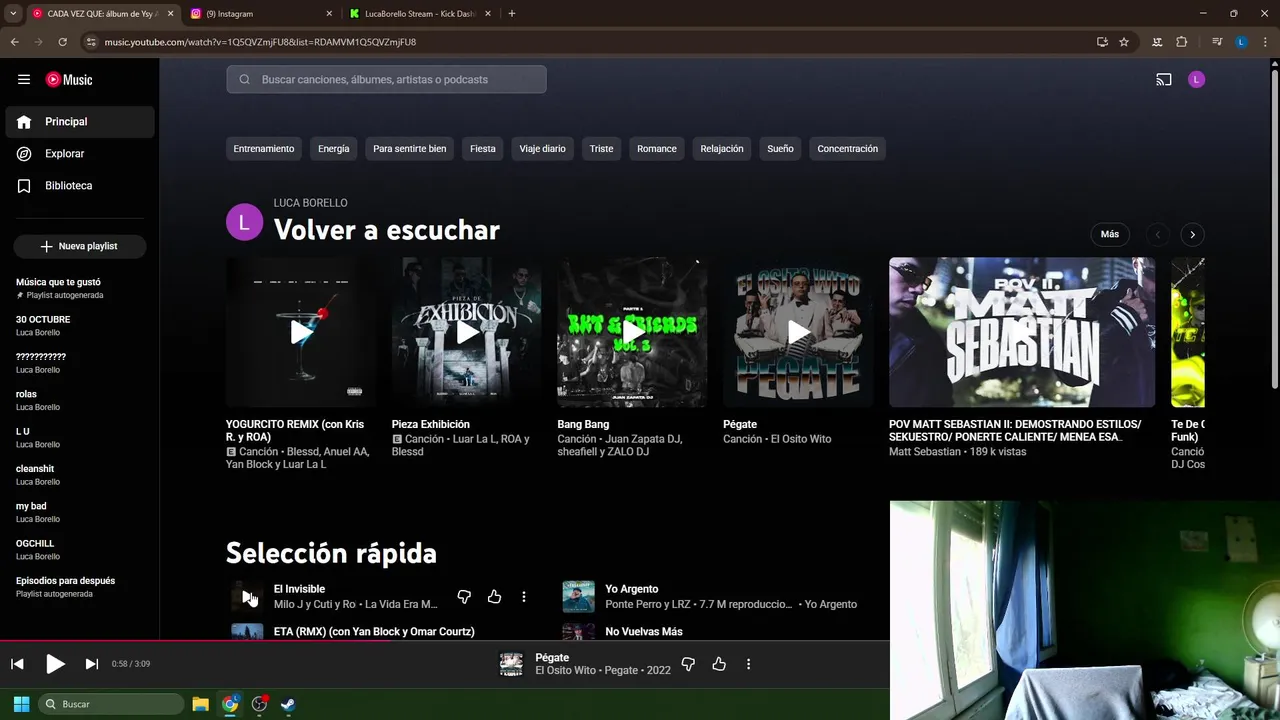Open the Windows Start menu
The width and height of the screenshot is (1280, 720).
21,704
